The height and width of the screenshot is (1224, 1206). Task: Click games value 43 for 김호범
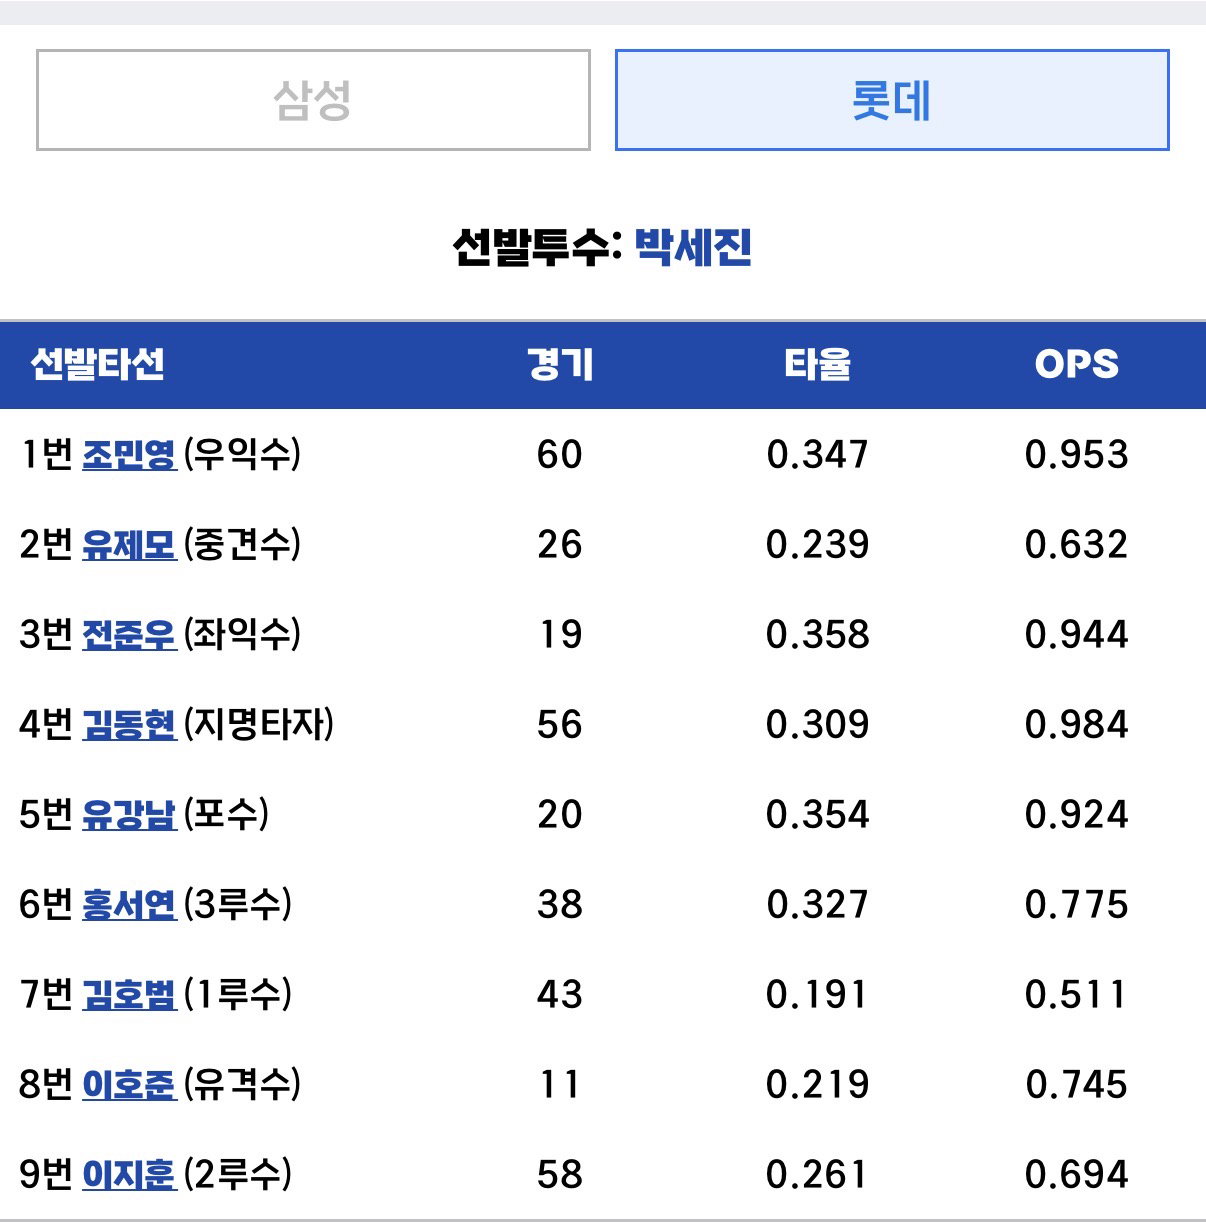(560, 995)
